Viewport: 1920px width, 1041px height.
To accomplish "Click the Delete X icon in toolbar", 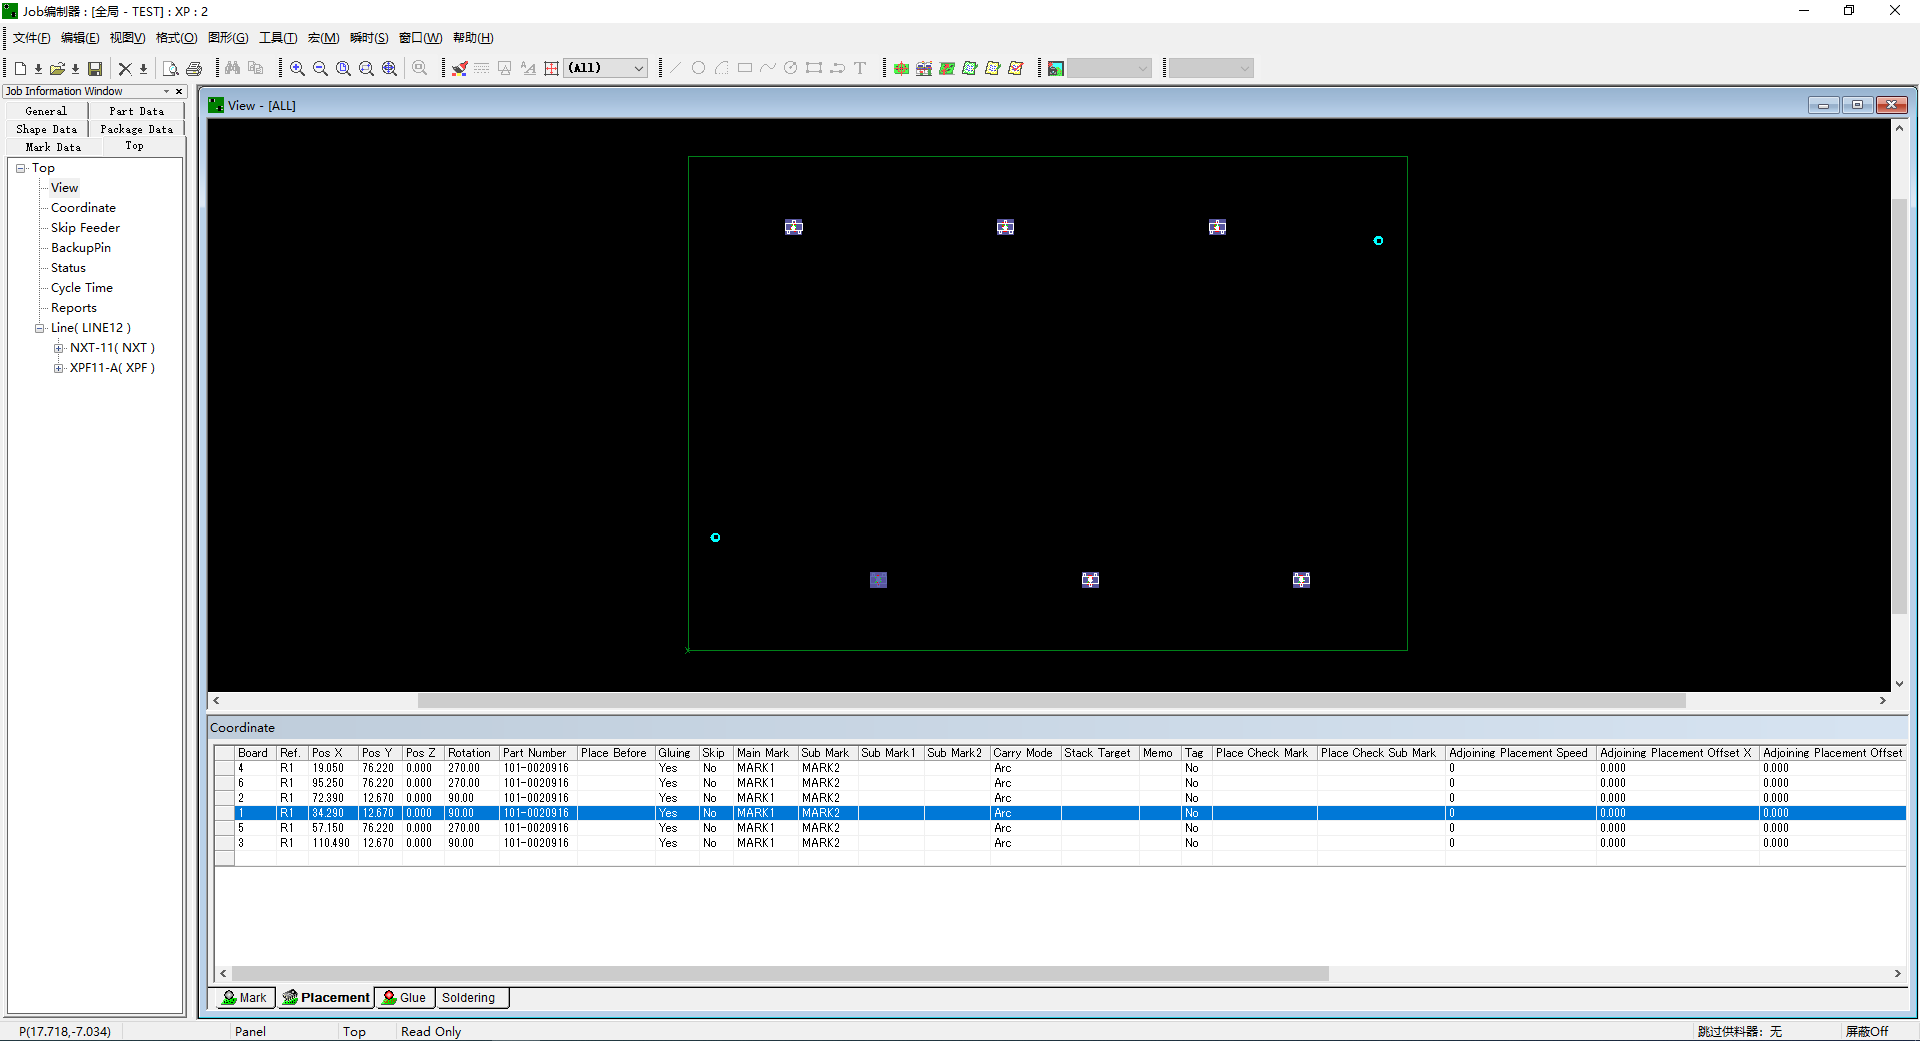I will 125,69.
